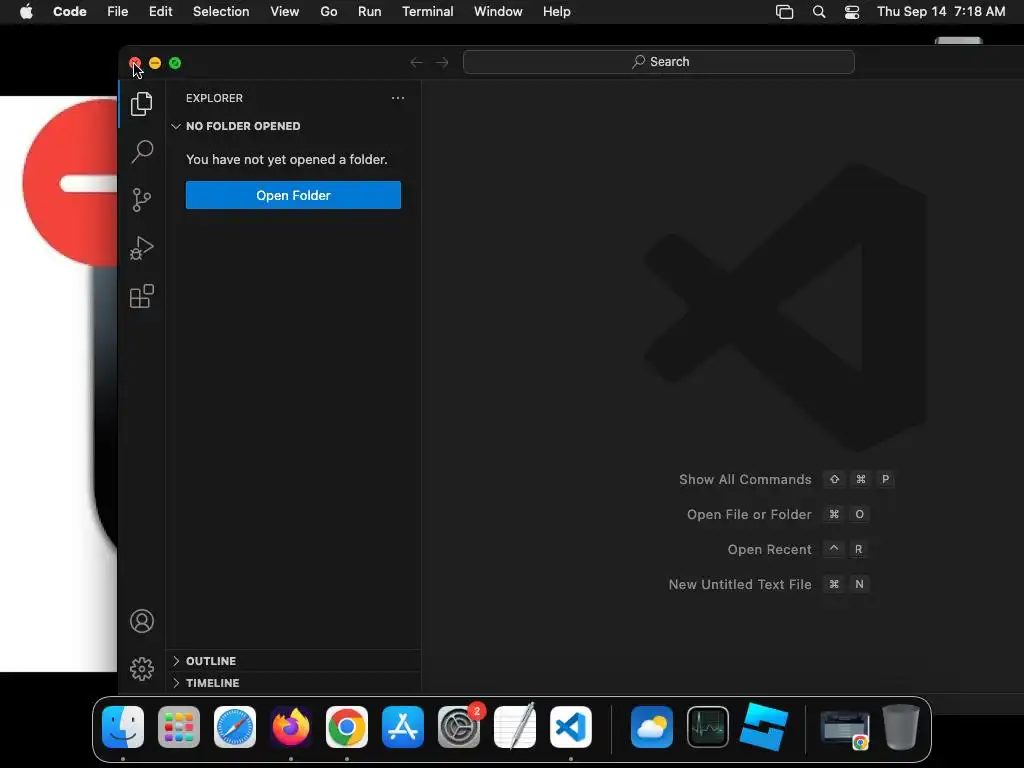
Task: Click the Go Back arrow
Action: tap(416, 62)
